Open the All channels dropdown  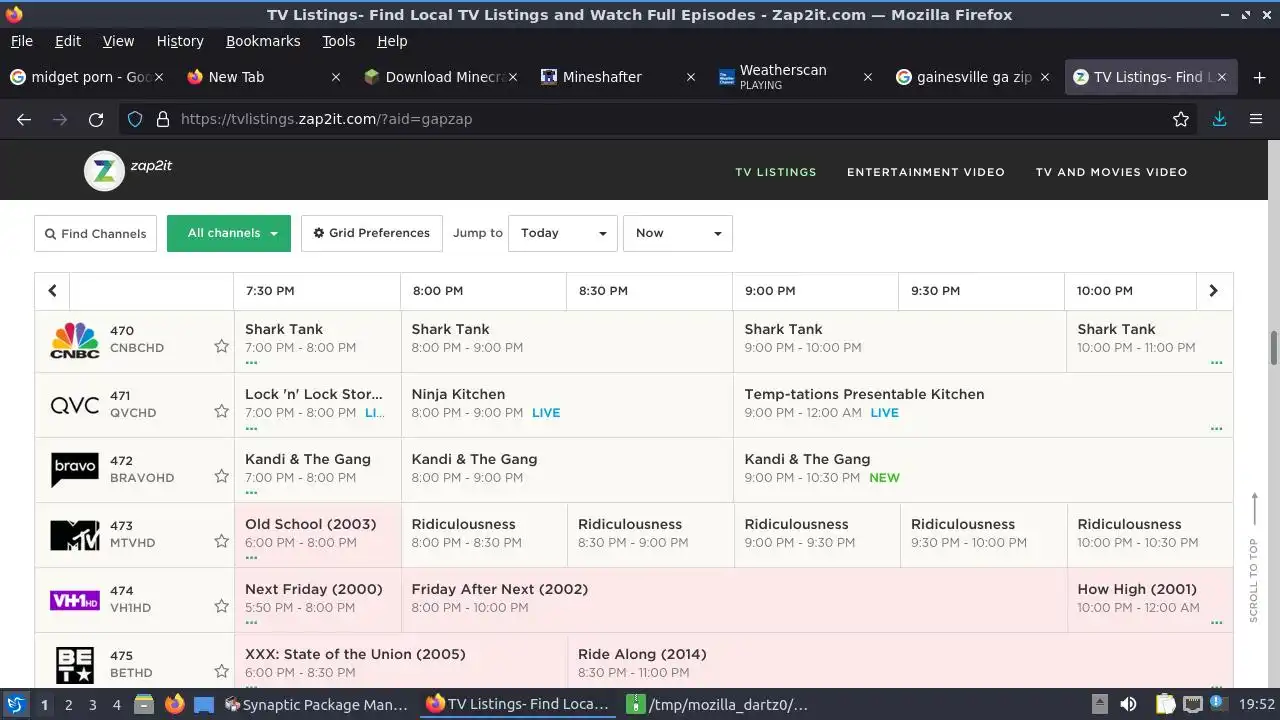coord(229,233)
